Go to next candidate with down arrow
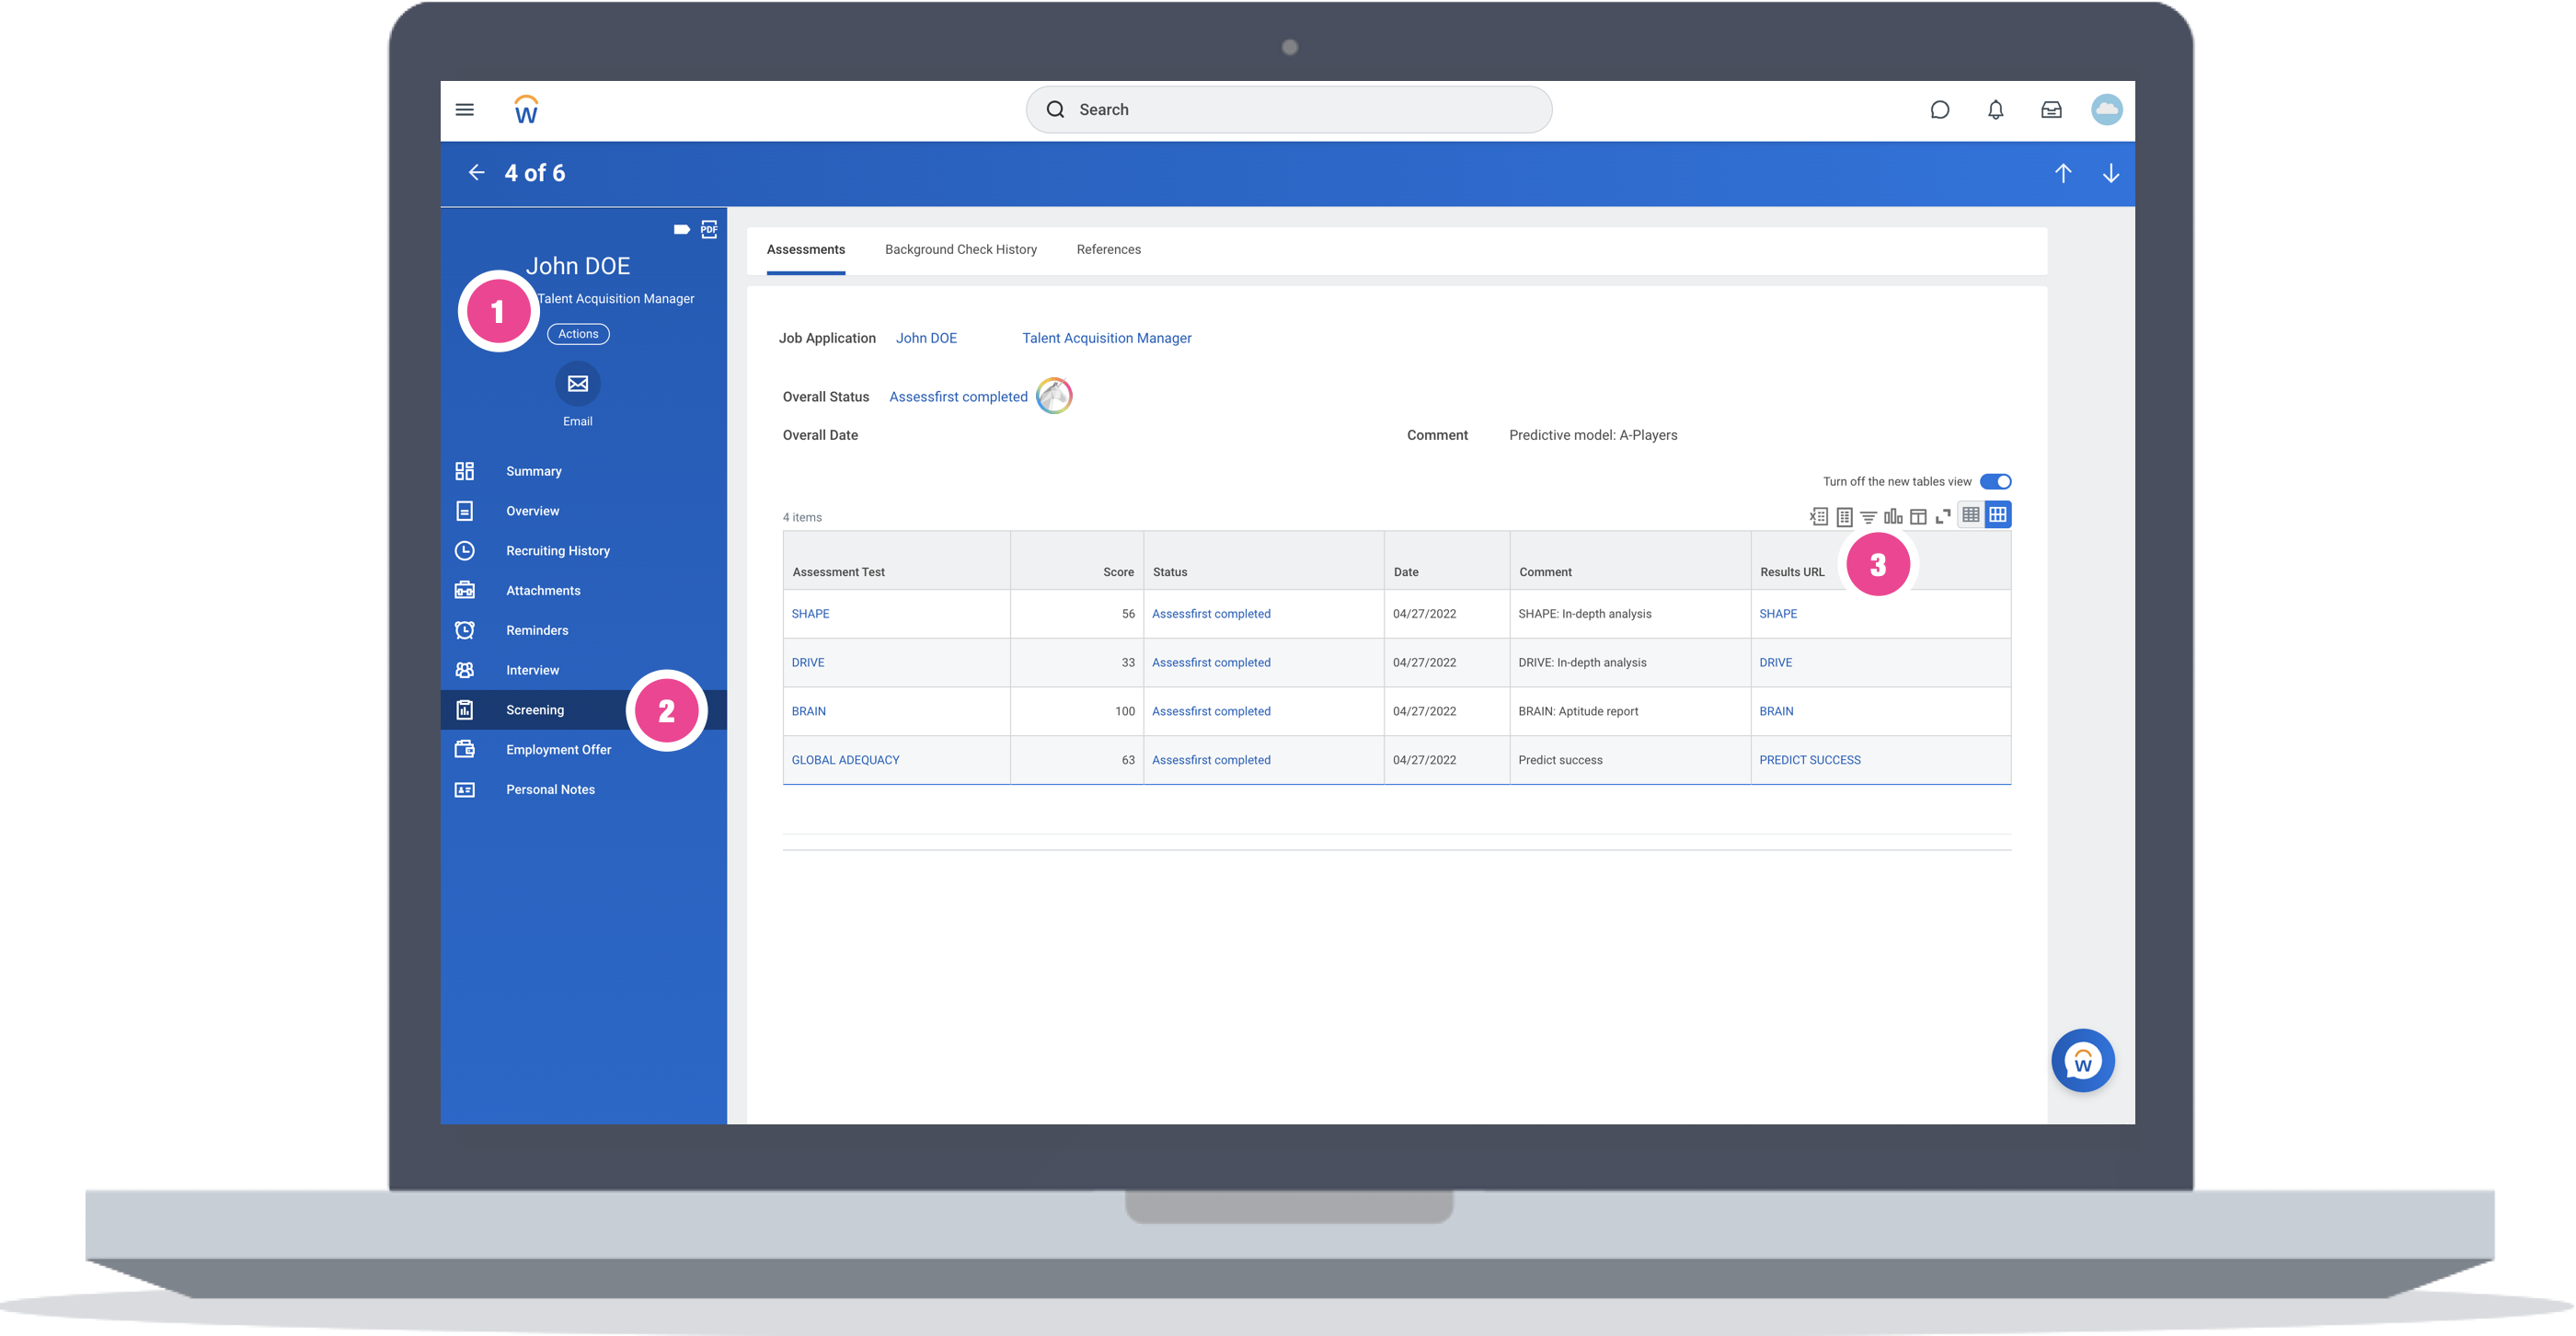 pyautogui.click(x=2110, y=173)
